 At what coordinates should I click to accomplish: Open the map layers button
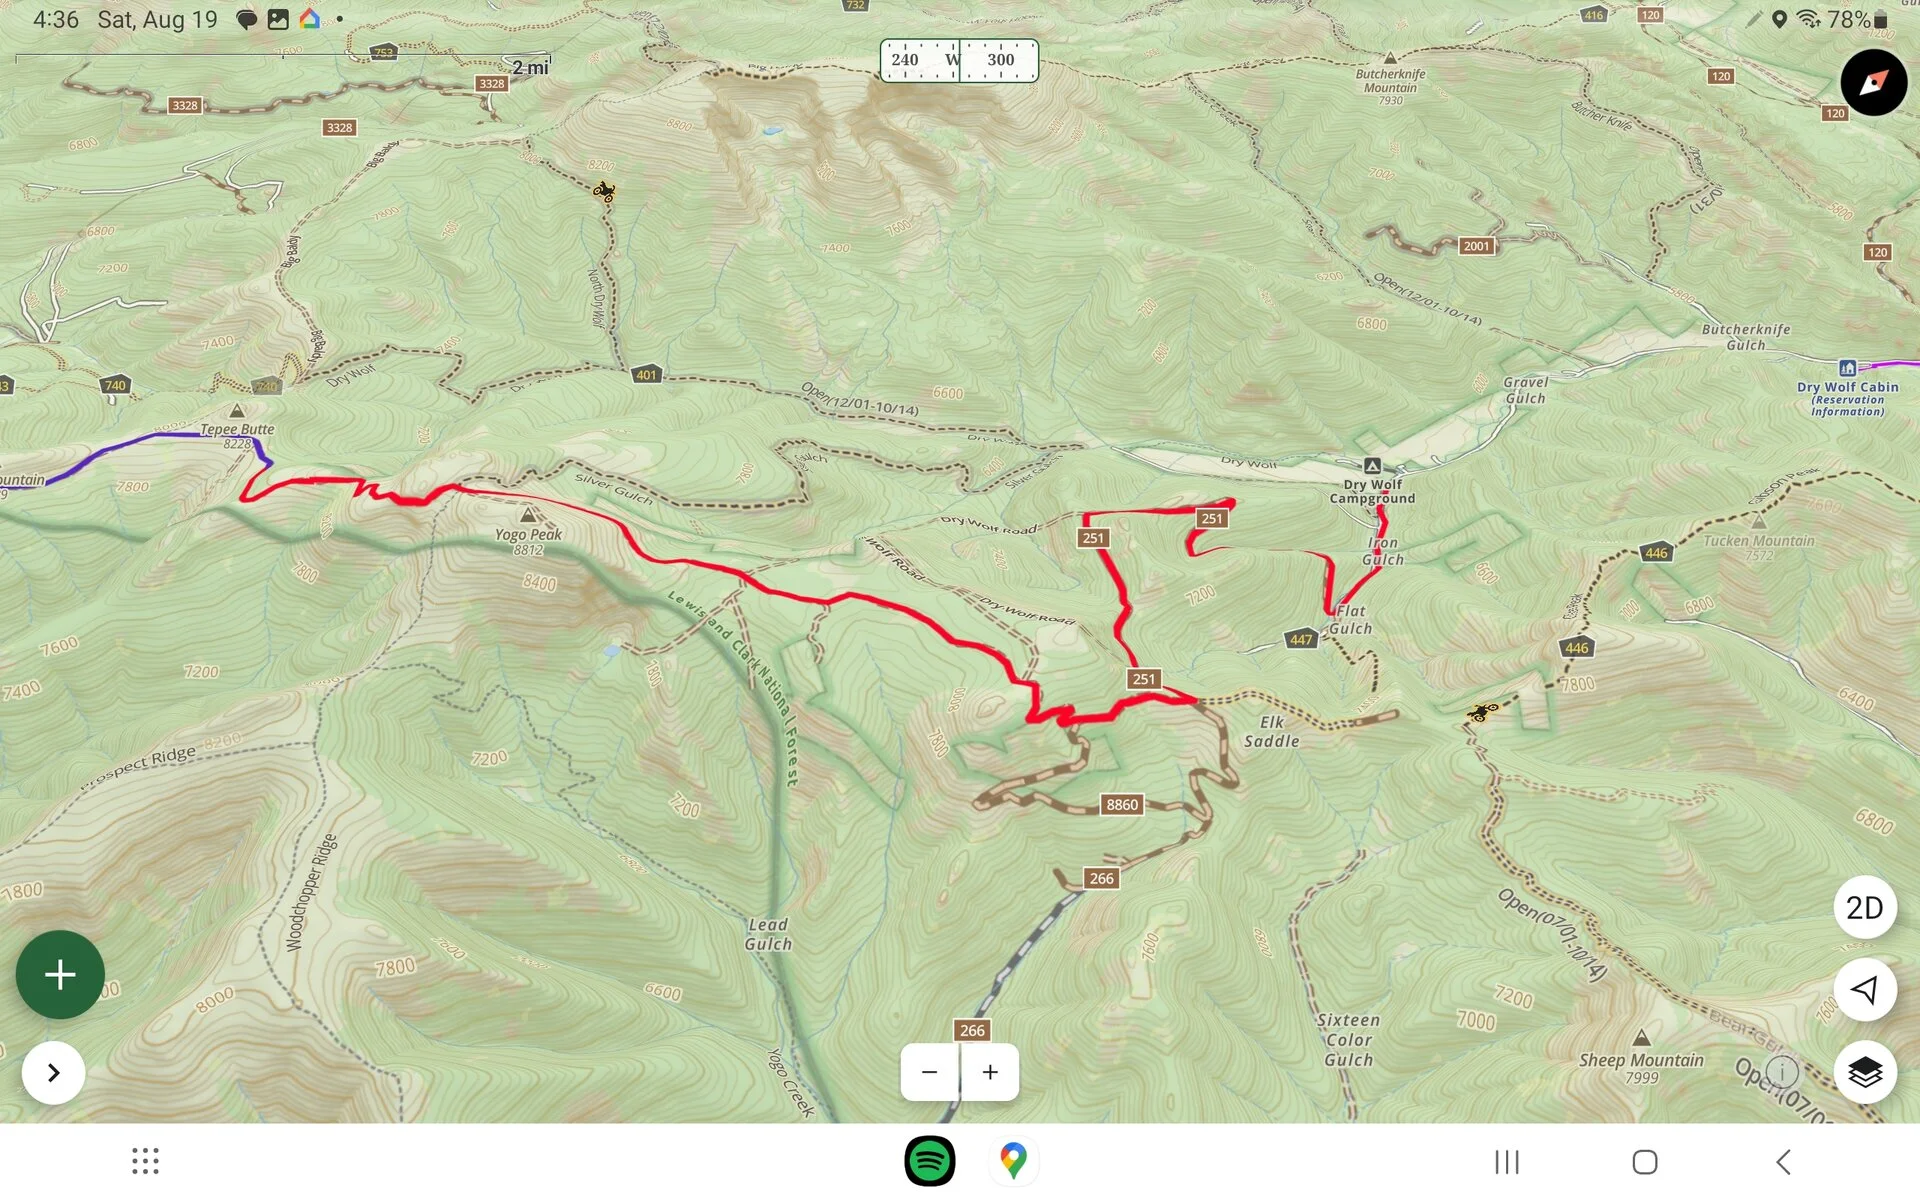click(x=1865, y=1072)
